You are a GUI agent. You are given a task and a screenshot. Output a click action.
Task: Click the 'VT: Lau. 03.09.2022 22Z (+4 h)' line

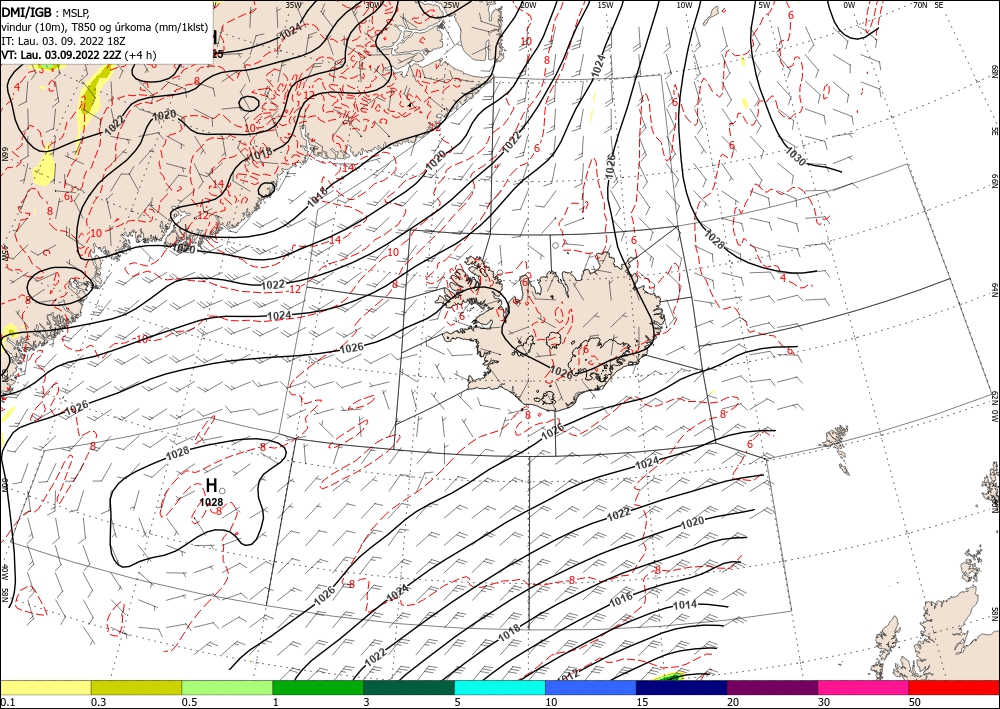78,55
